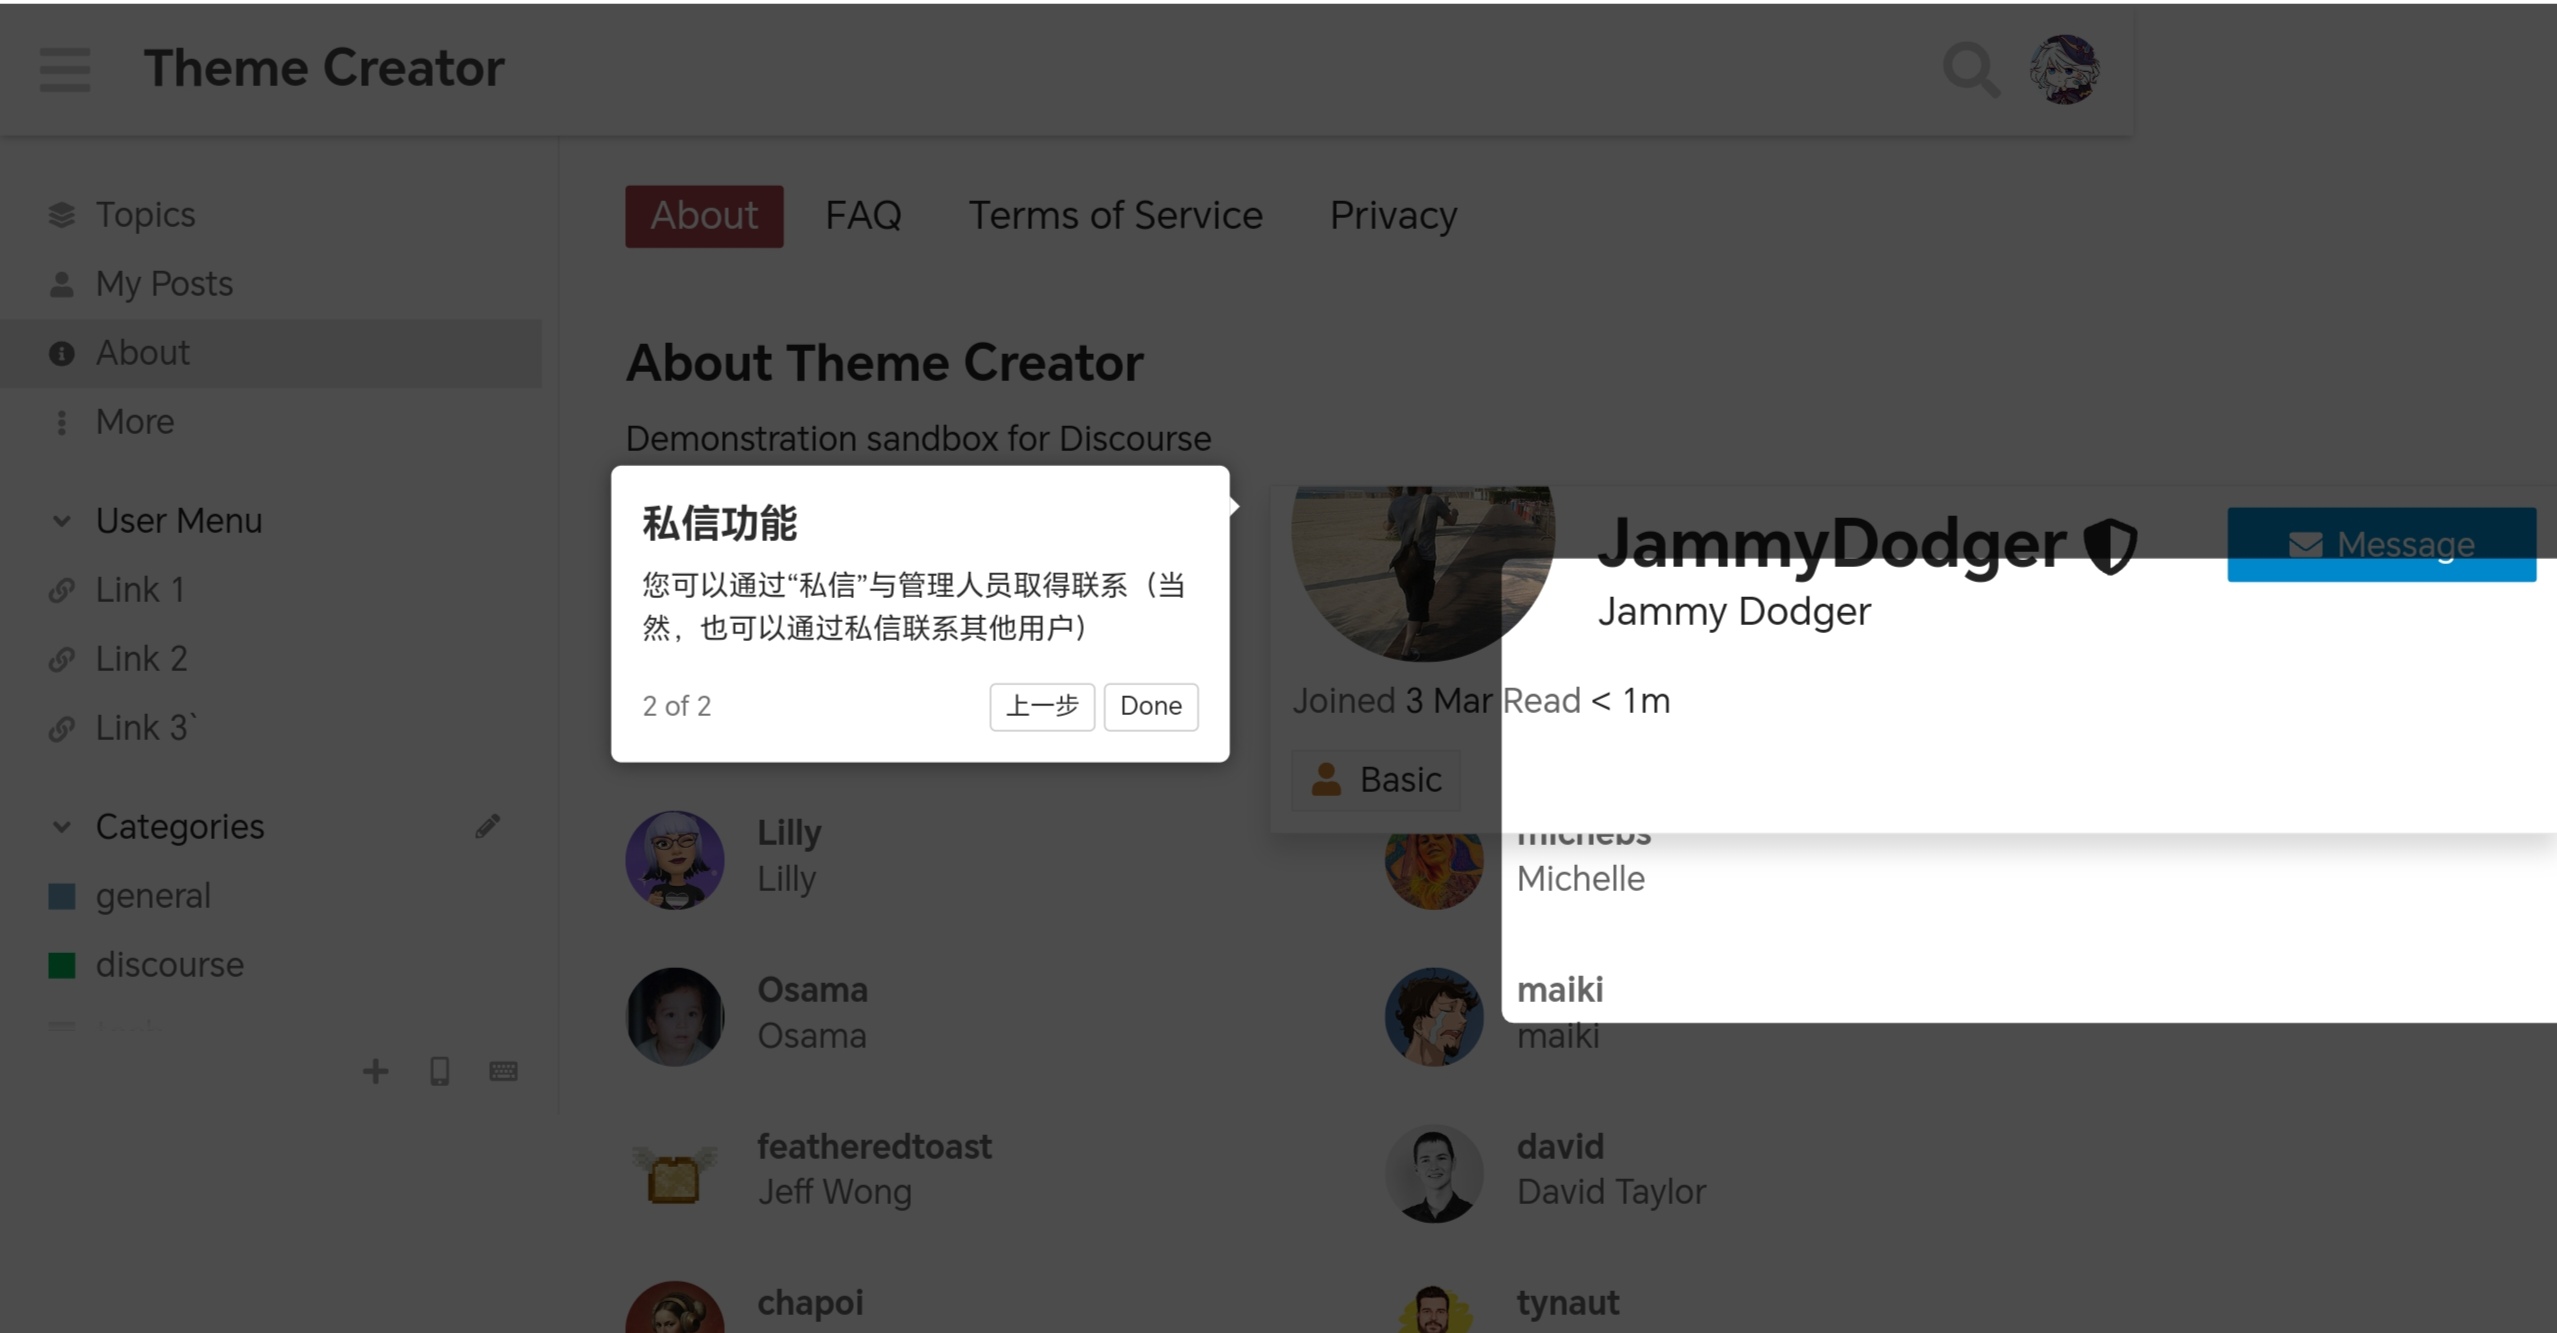2557x1333 pixels.
Task: Click the tynaut username
Action: pyautogui.click(x=1568, y=1303)
